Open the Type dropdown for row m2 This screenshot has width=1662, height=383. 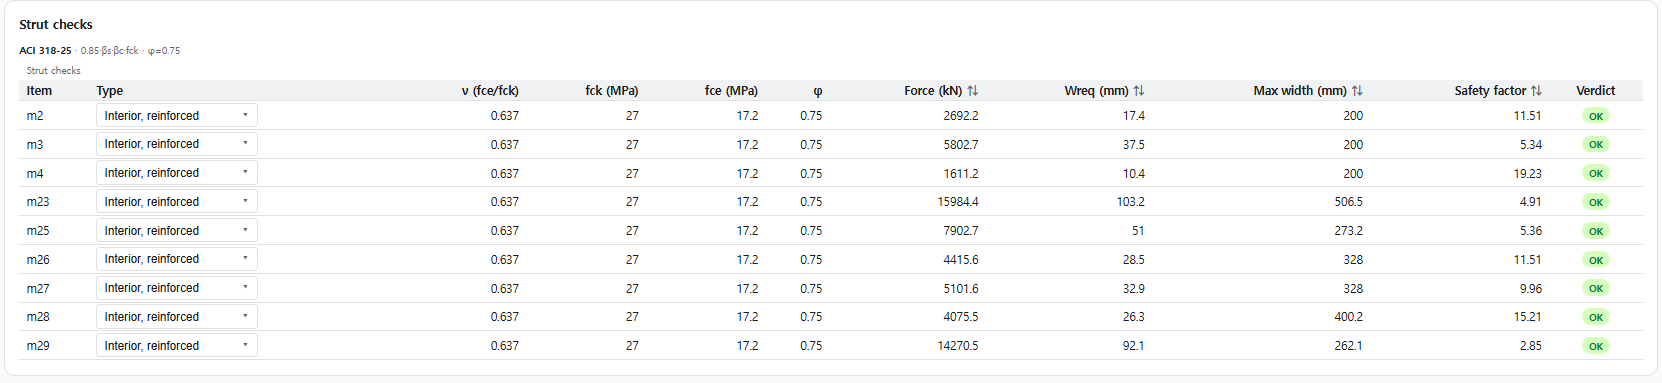177,116
